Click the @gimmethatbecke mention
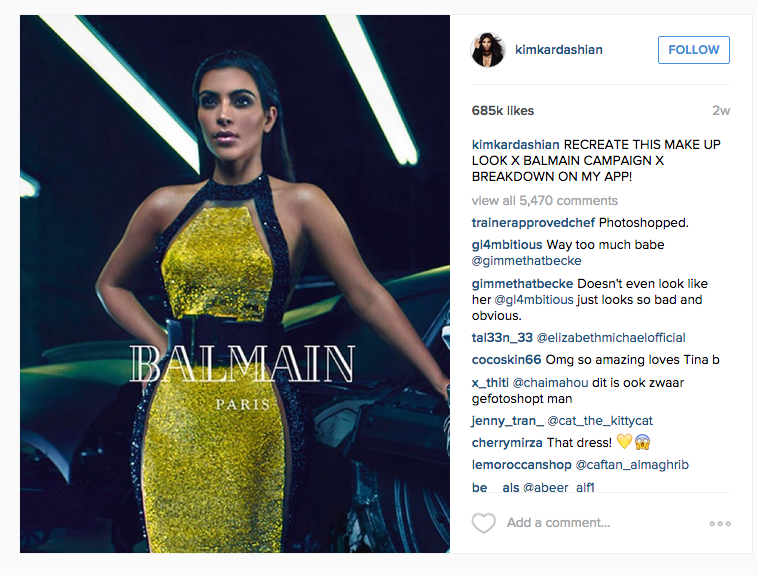 pyautogui.click(x=526, y=261)
